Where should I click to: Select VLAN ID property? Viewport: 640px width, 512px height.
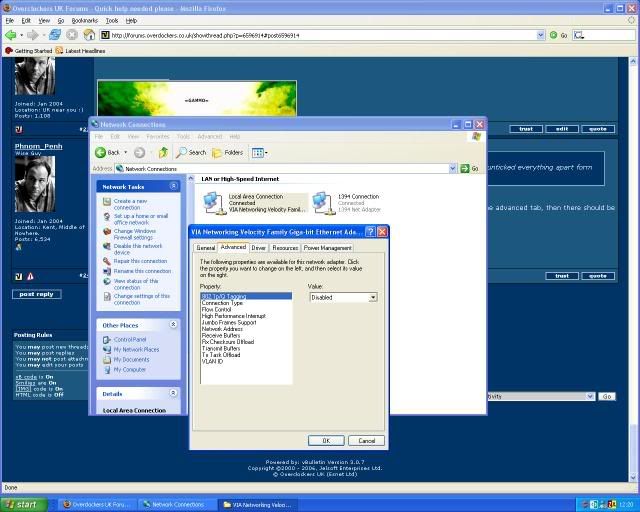pyautogui.click(x=212, y=362)
